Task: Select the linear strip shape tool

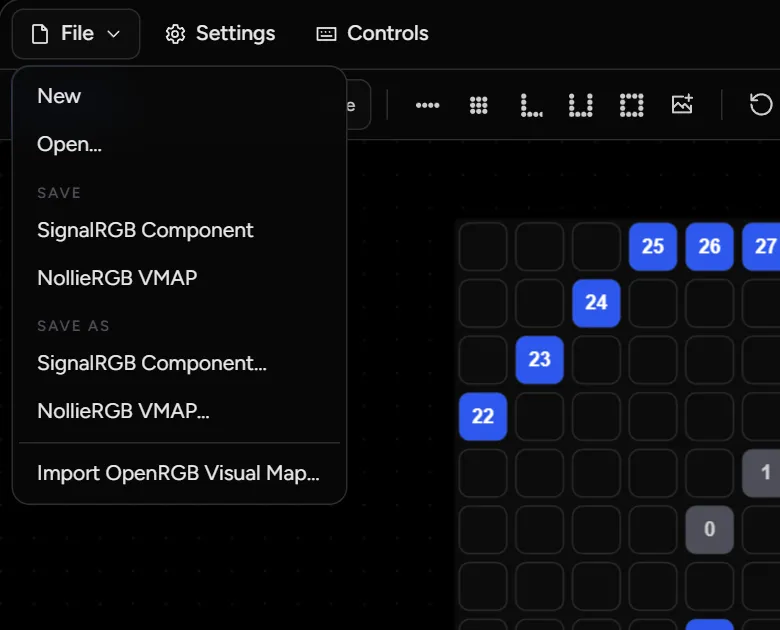Action: [x=427, y=105]
